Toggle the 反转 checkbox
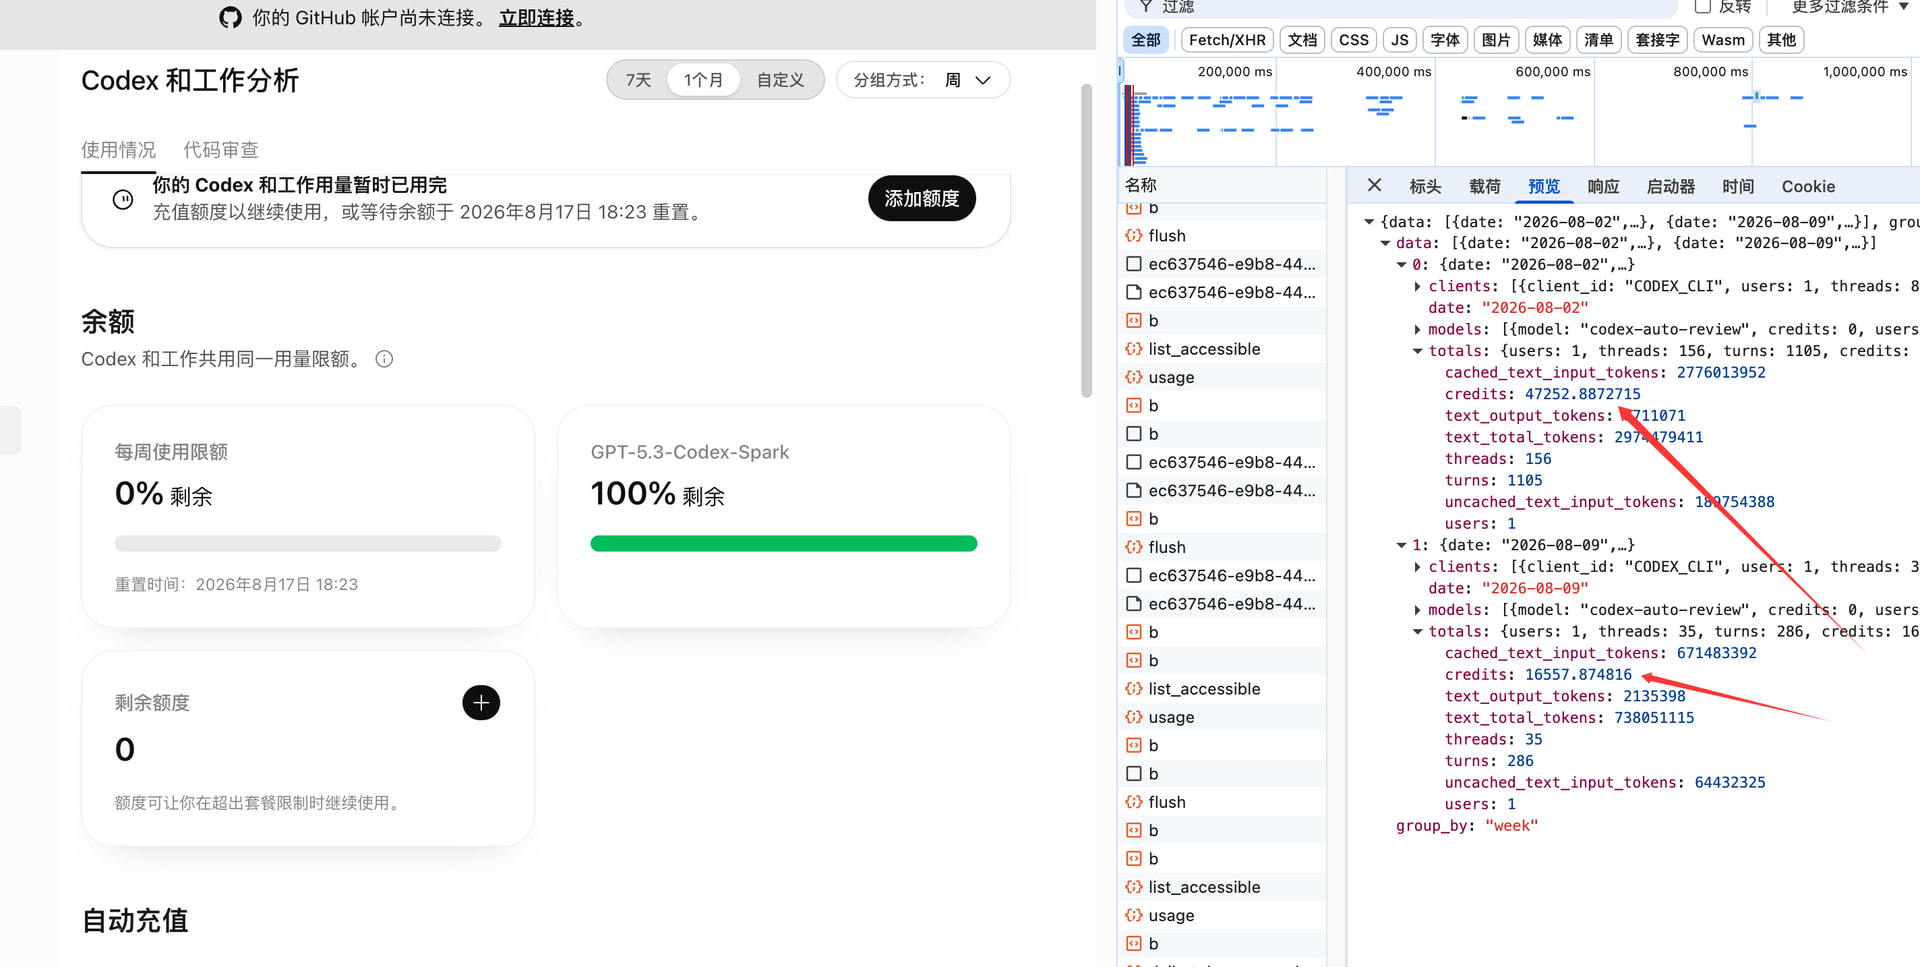This screenshot has width=1920, height=967. [1702, 6]
